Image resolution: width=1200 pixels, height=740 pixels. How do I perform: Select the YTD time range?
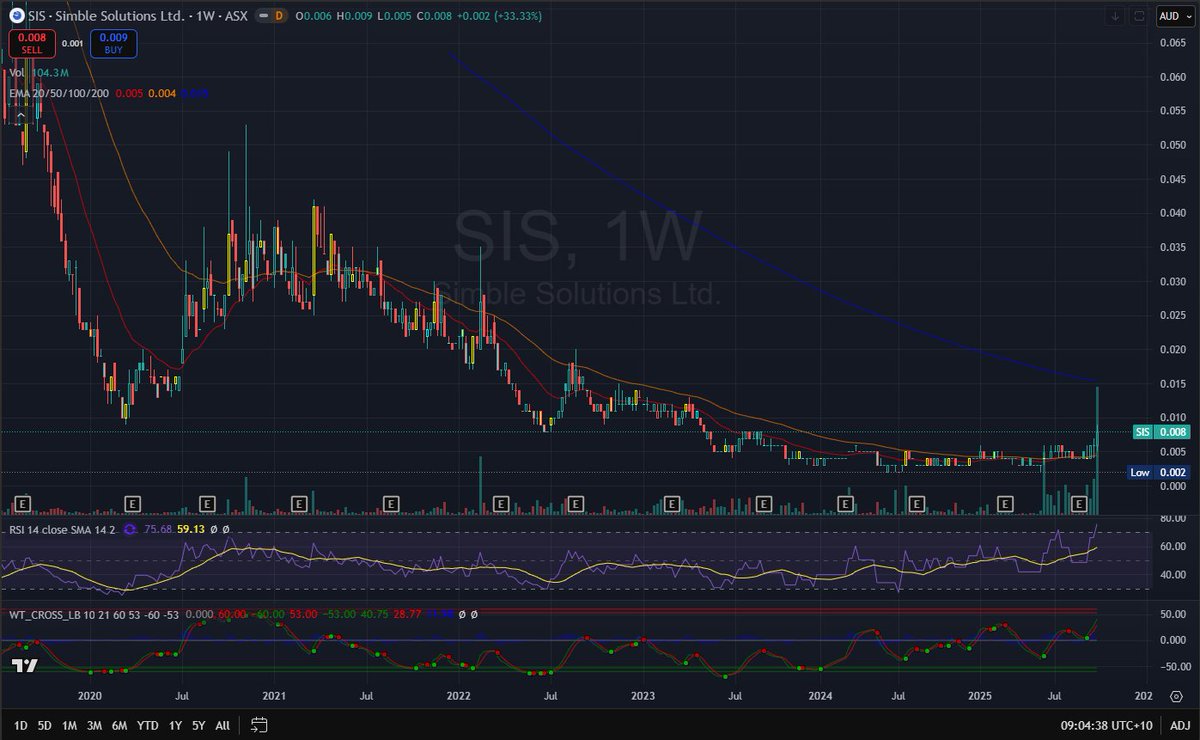click(x=147, y=725)
